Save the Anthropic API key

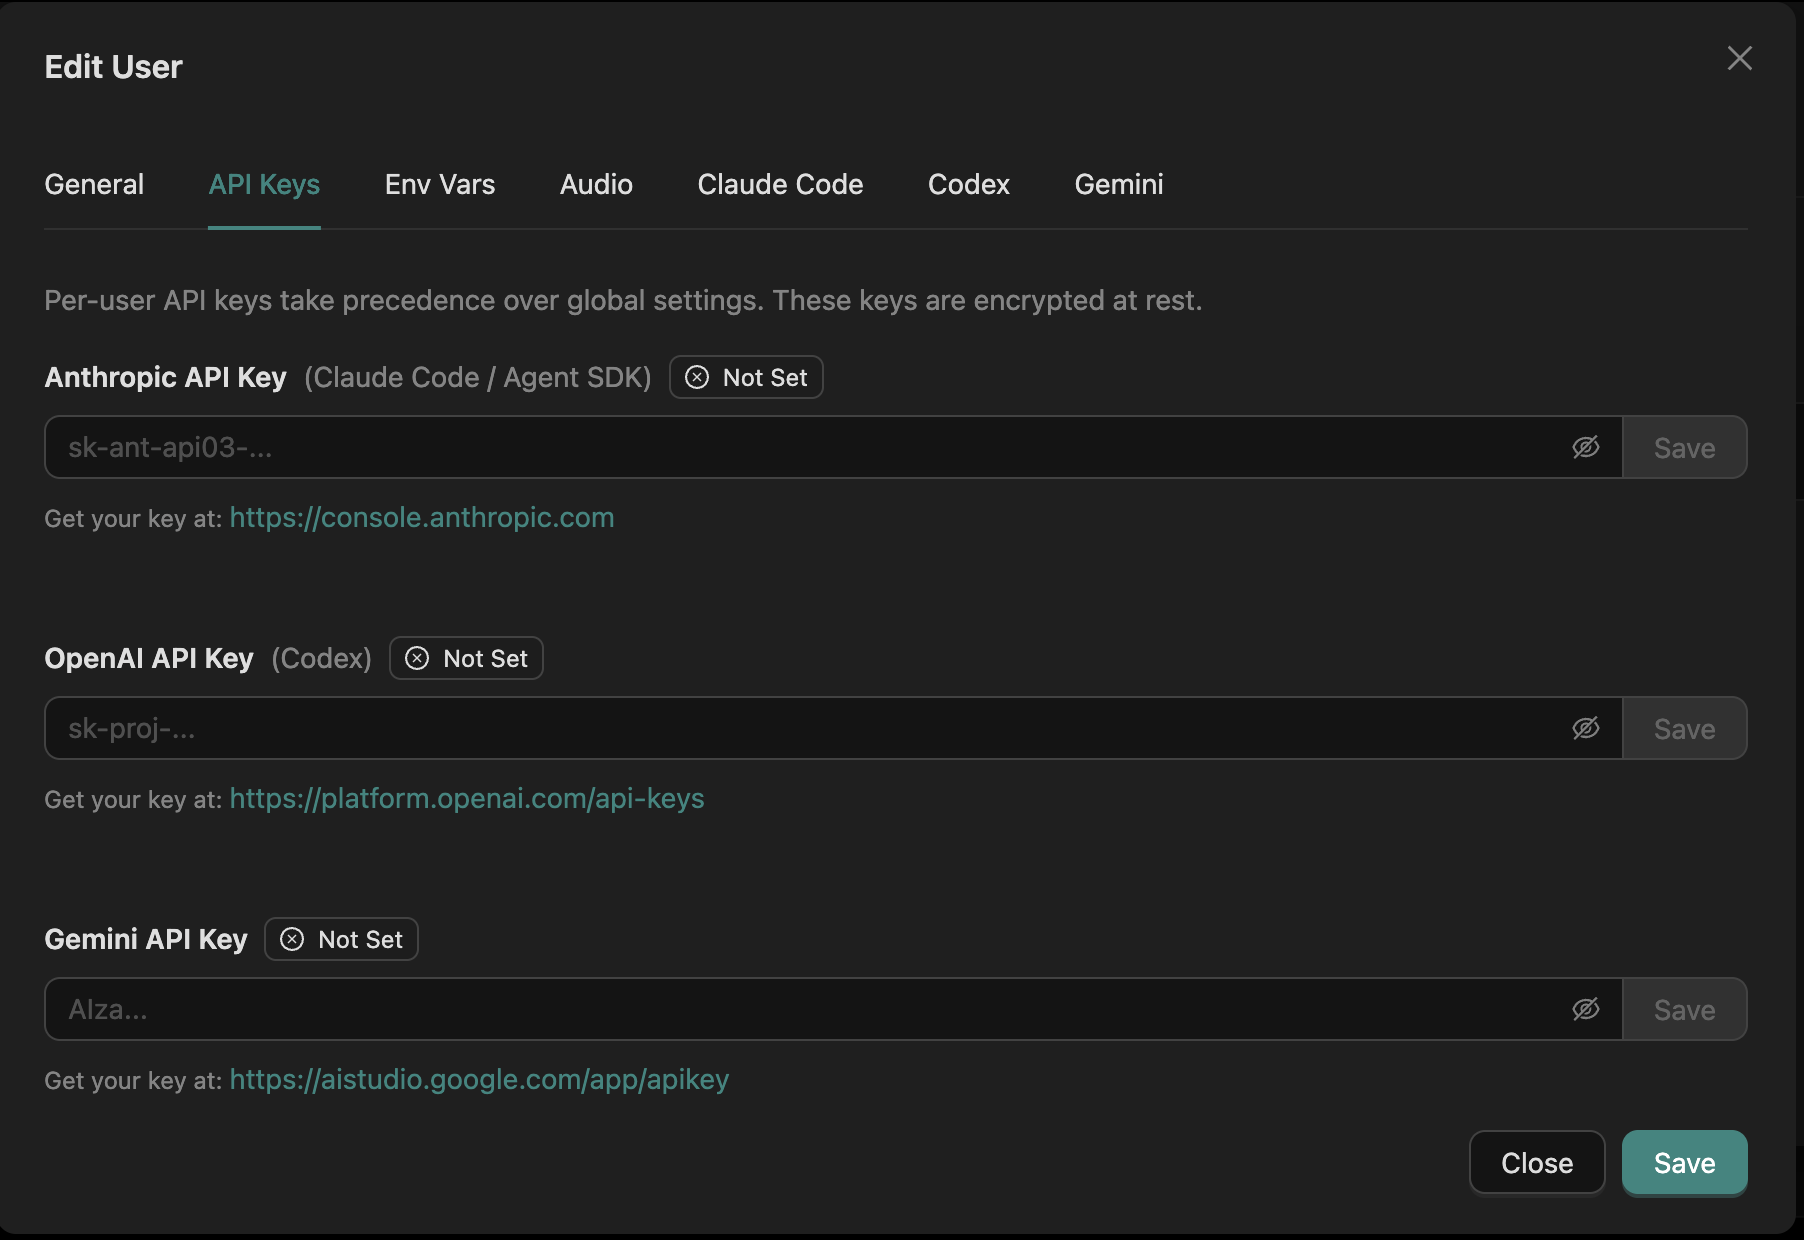click(x=1684, y=448)
